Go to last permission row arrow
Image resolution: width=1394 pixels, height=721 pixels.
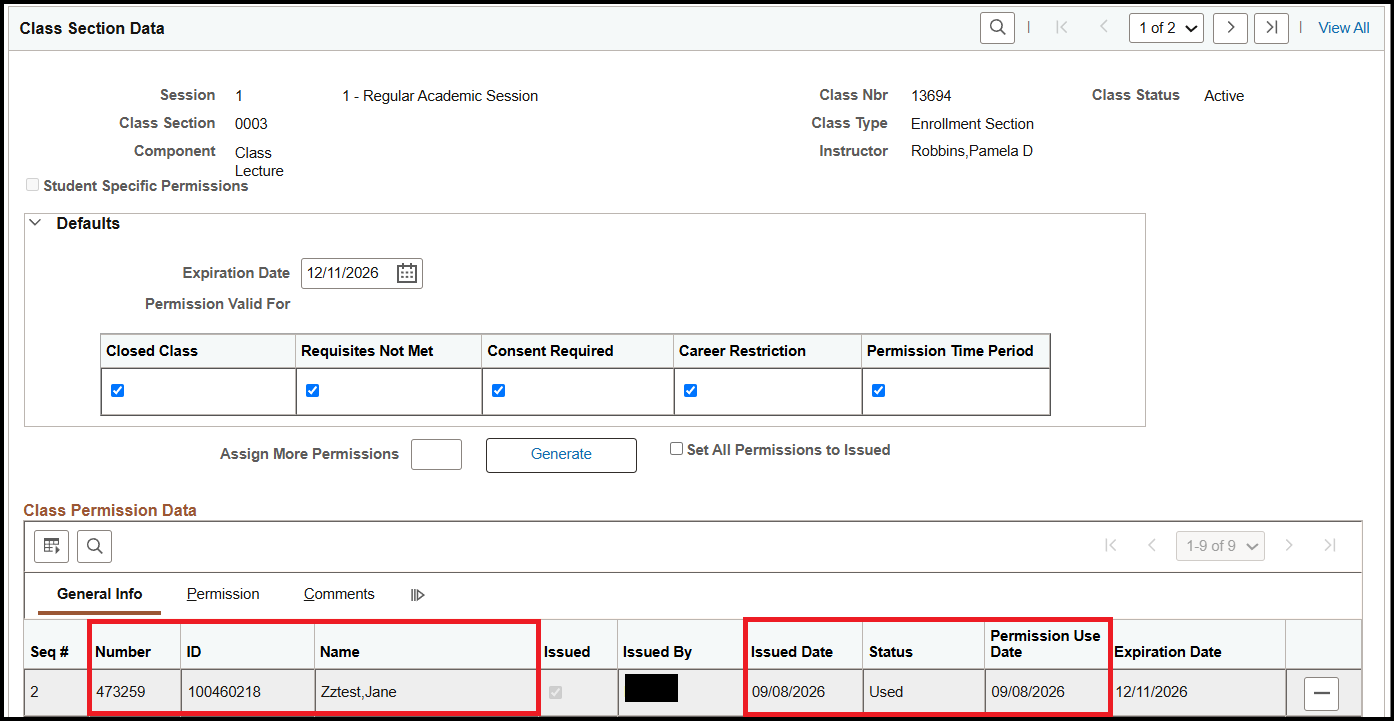(1330, 545)
